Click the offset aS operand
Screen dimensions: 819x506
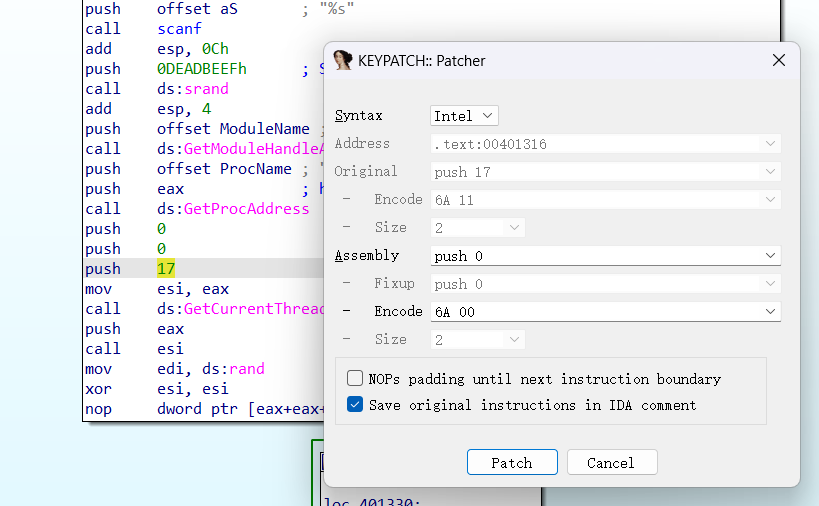pyautogui.click(x=197, y=9)
